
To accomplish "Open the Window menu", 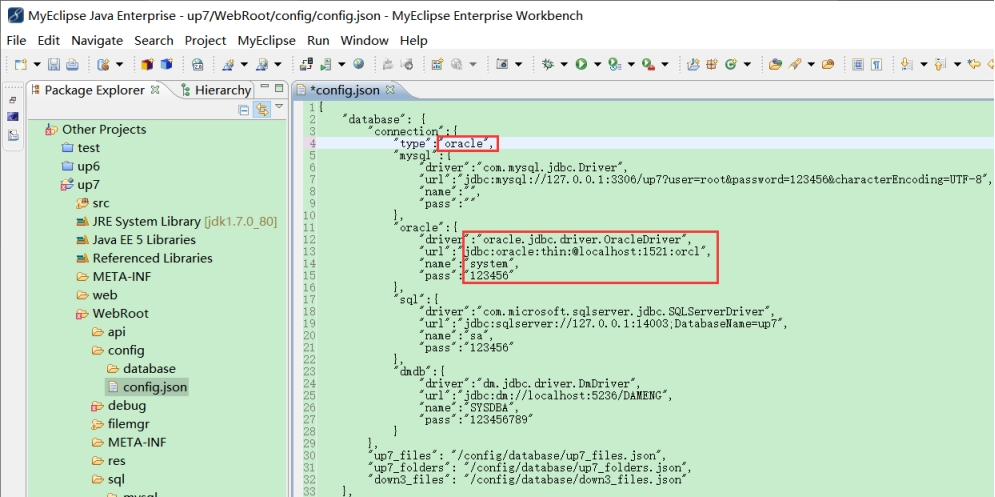I will pos(364,40).
